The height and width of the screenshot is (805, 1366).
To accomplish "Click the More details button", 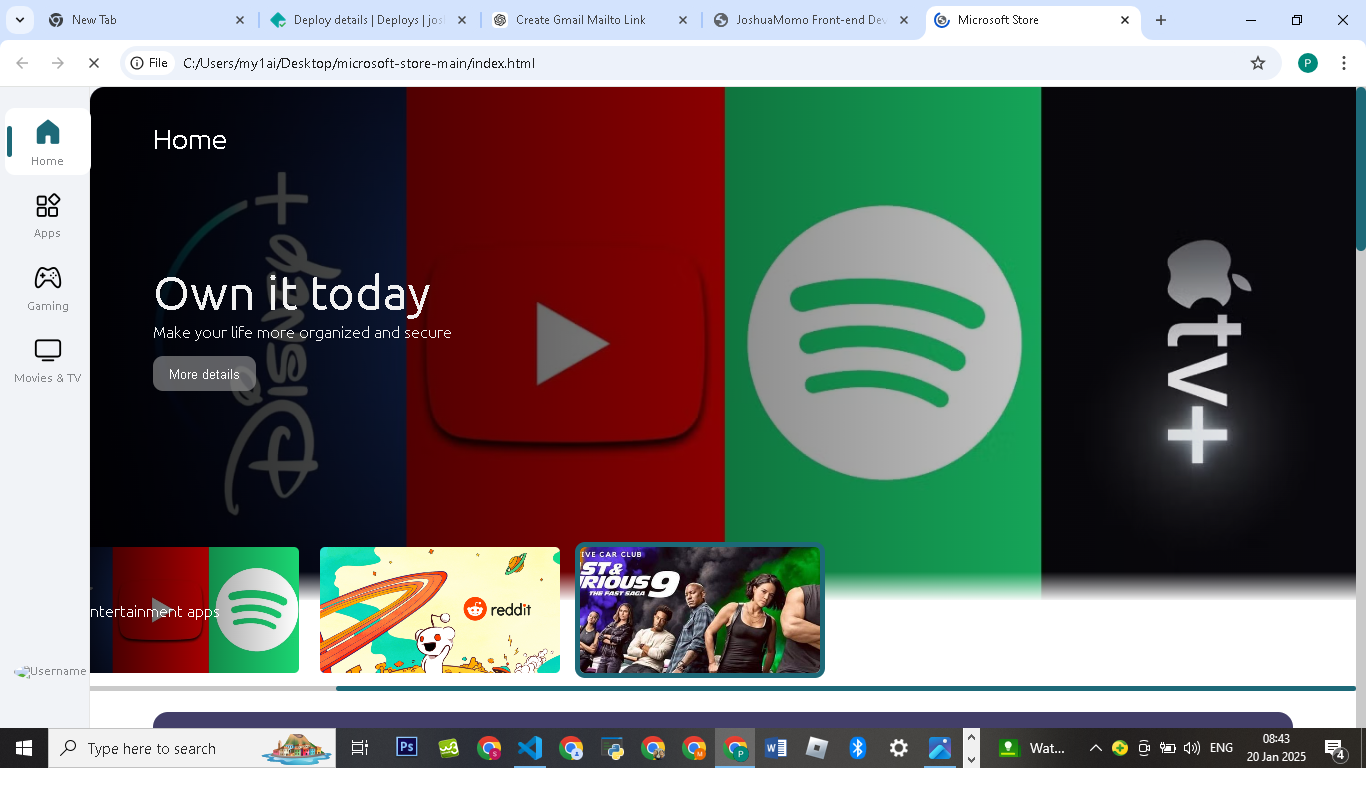I will pyautogui.click(x=204, y=374).
